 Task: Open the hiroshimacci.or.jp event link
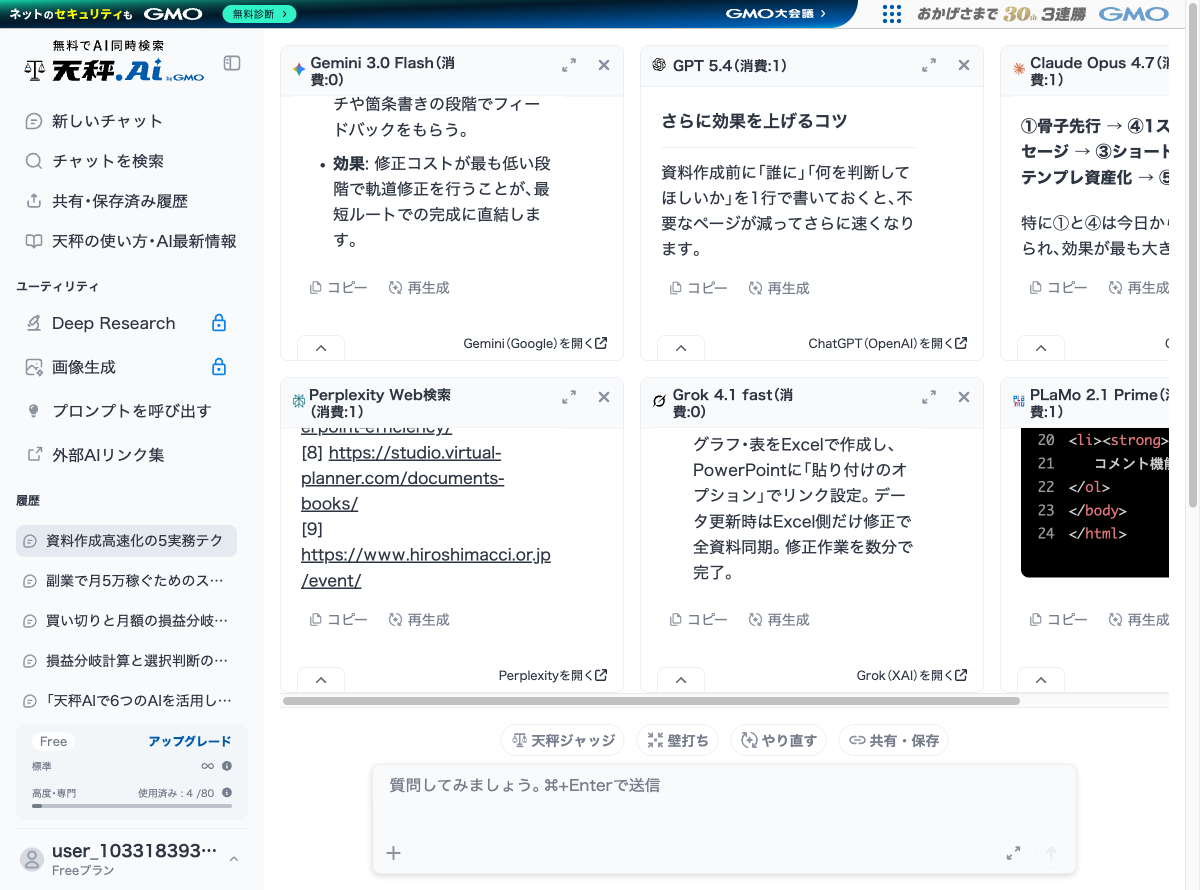point(426,567)
